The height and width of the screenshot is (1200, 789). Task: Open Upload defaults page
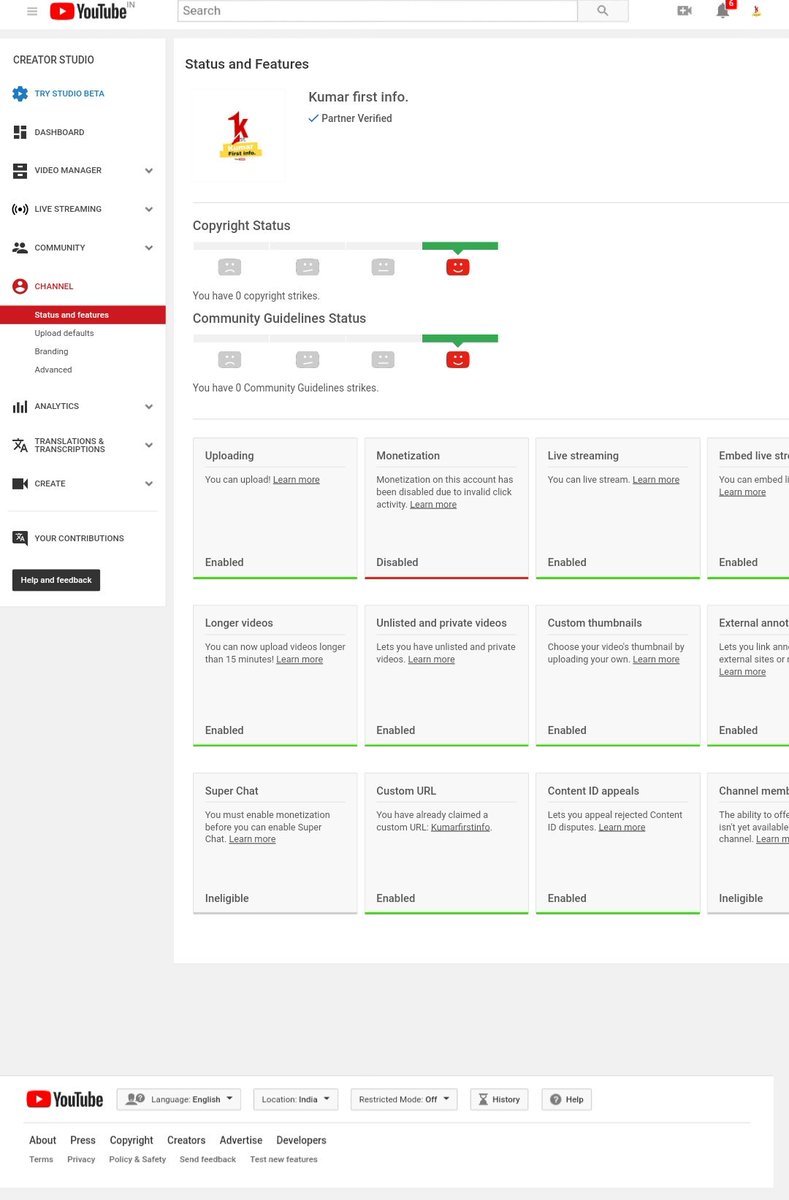(x=64, y=333)
